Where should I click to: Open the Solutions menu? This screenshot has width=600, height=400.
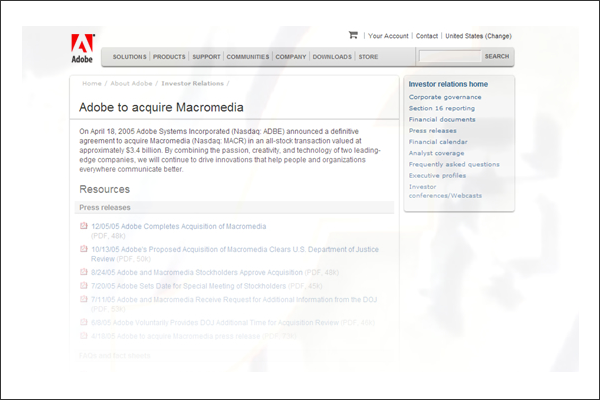[129, 57]
